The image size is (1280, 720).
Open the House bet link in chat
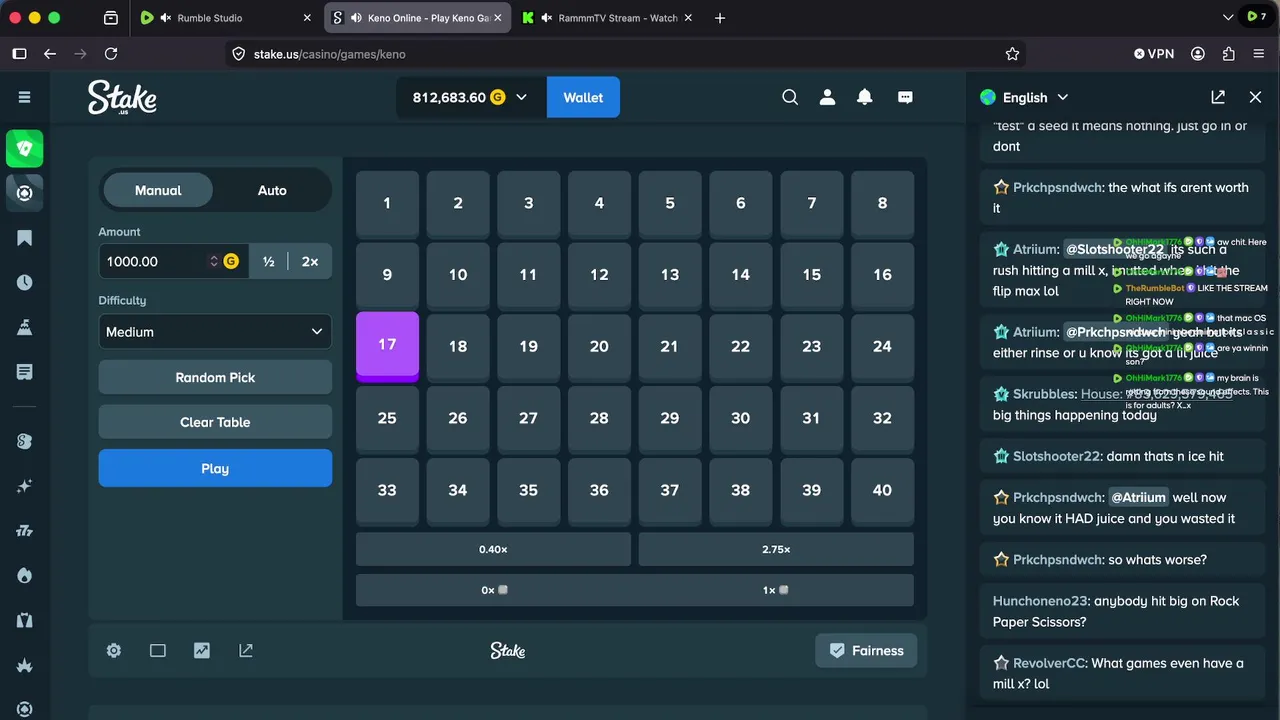point(1156,394)
